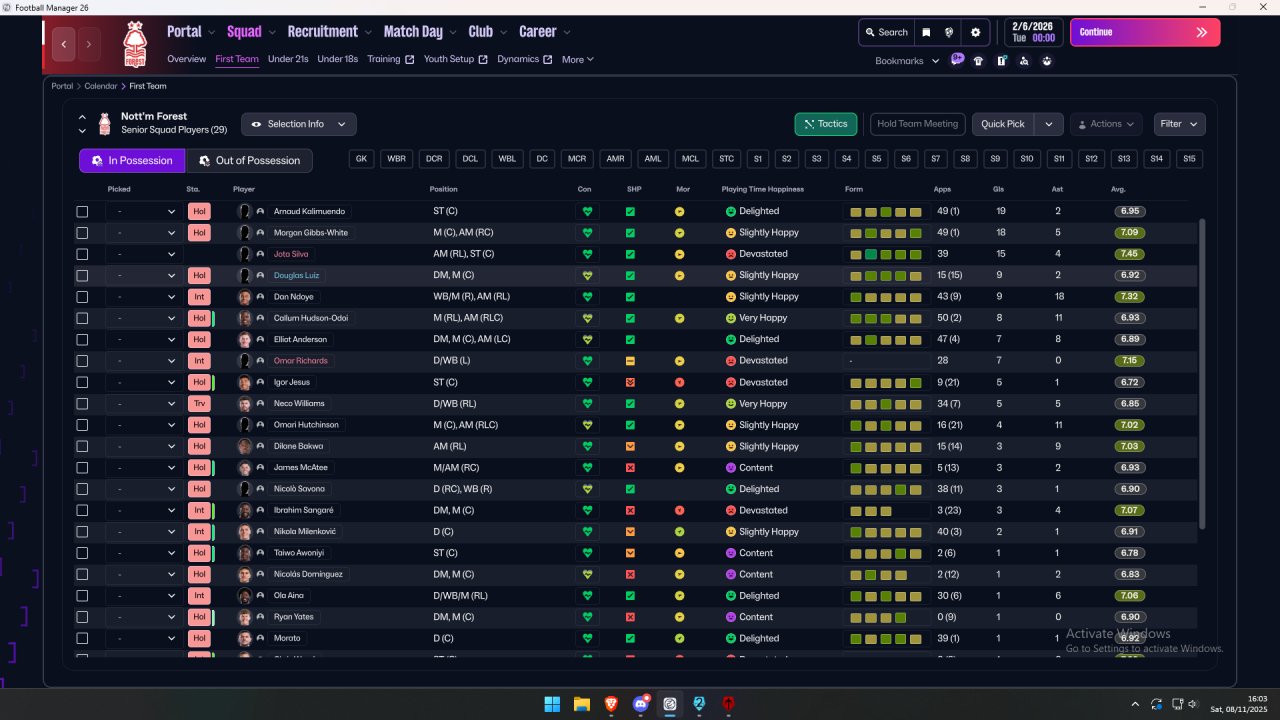
Task: Switch to the Under 21s tab
Action: 288,59
